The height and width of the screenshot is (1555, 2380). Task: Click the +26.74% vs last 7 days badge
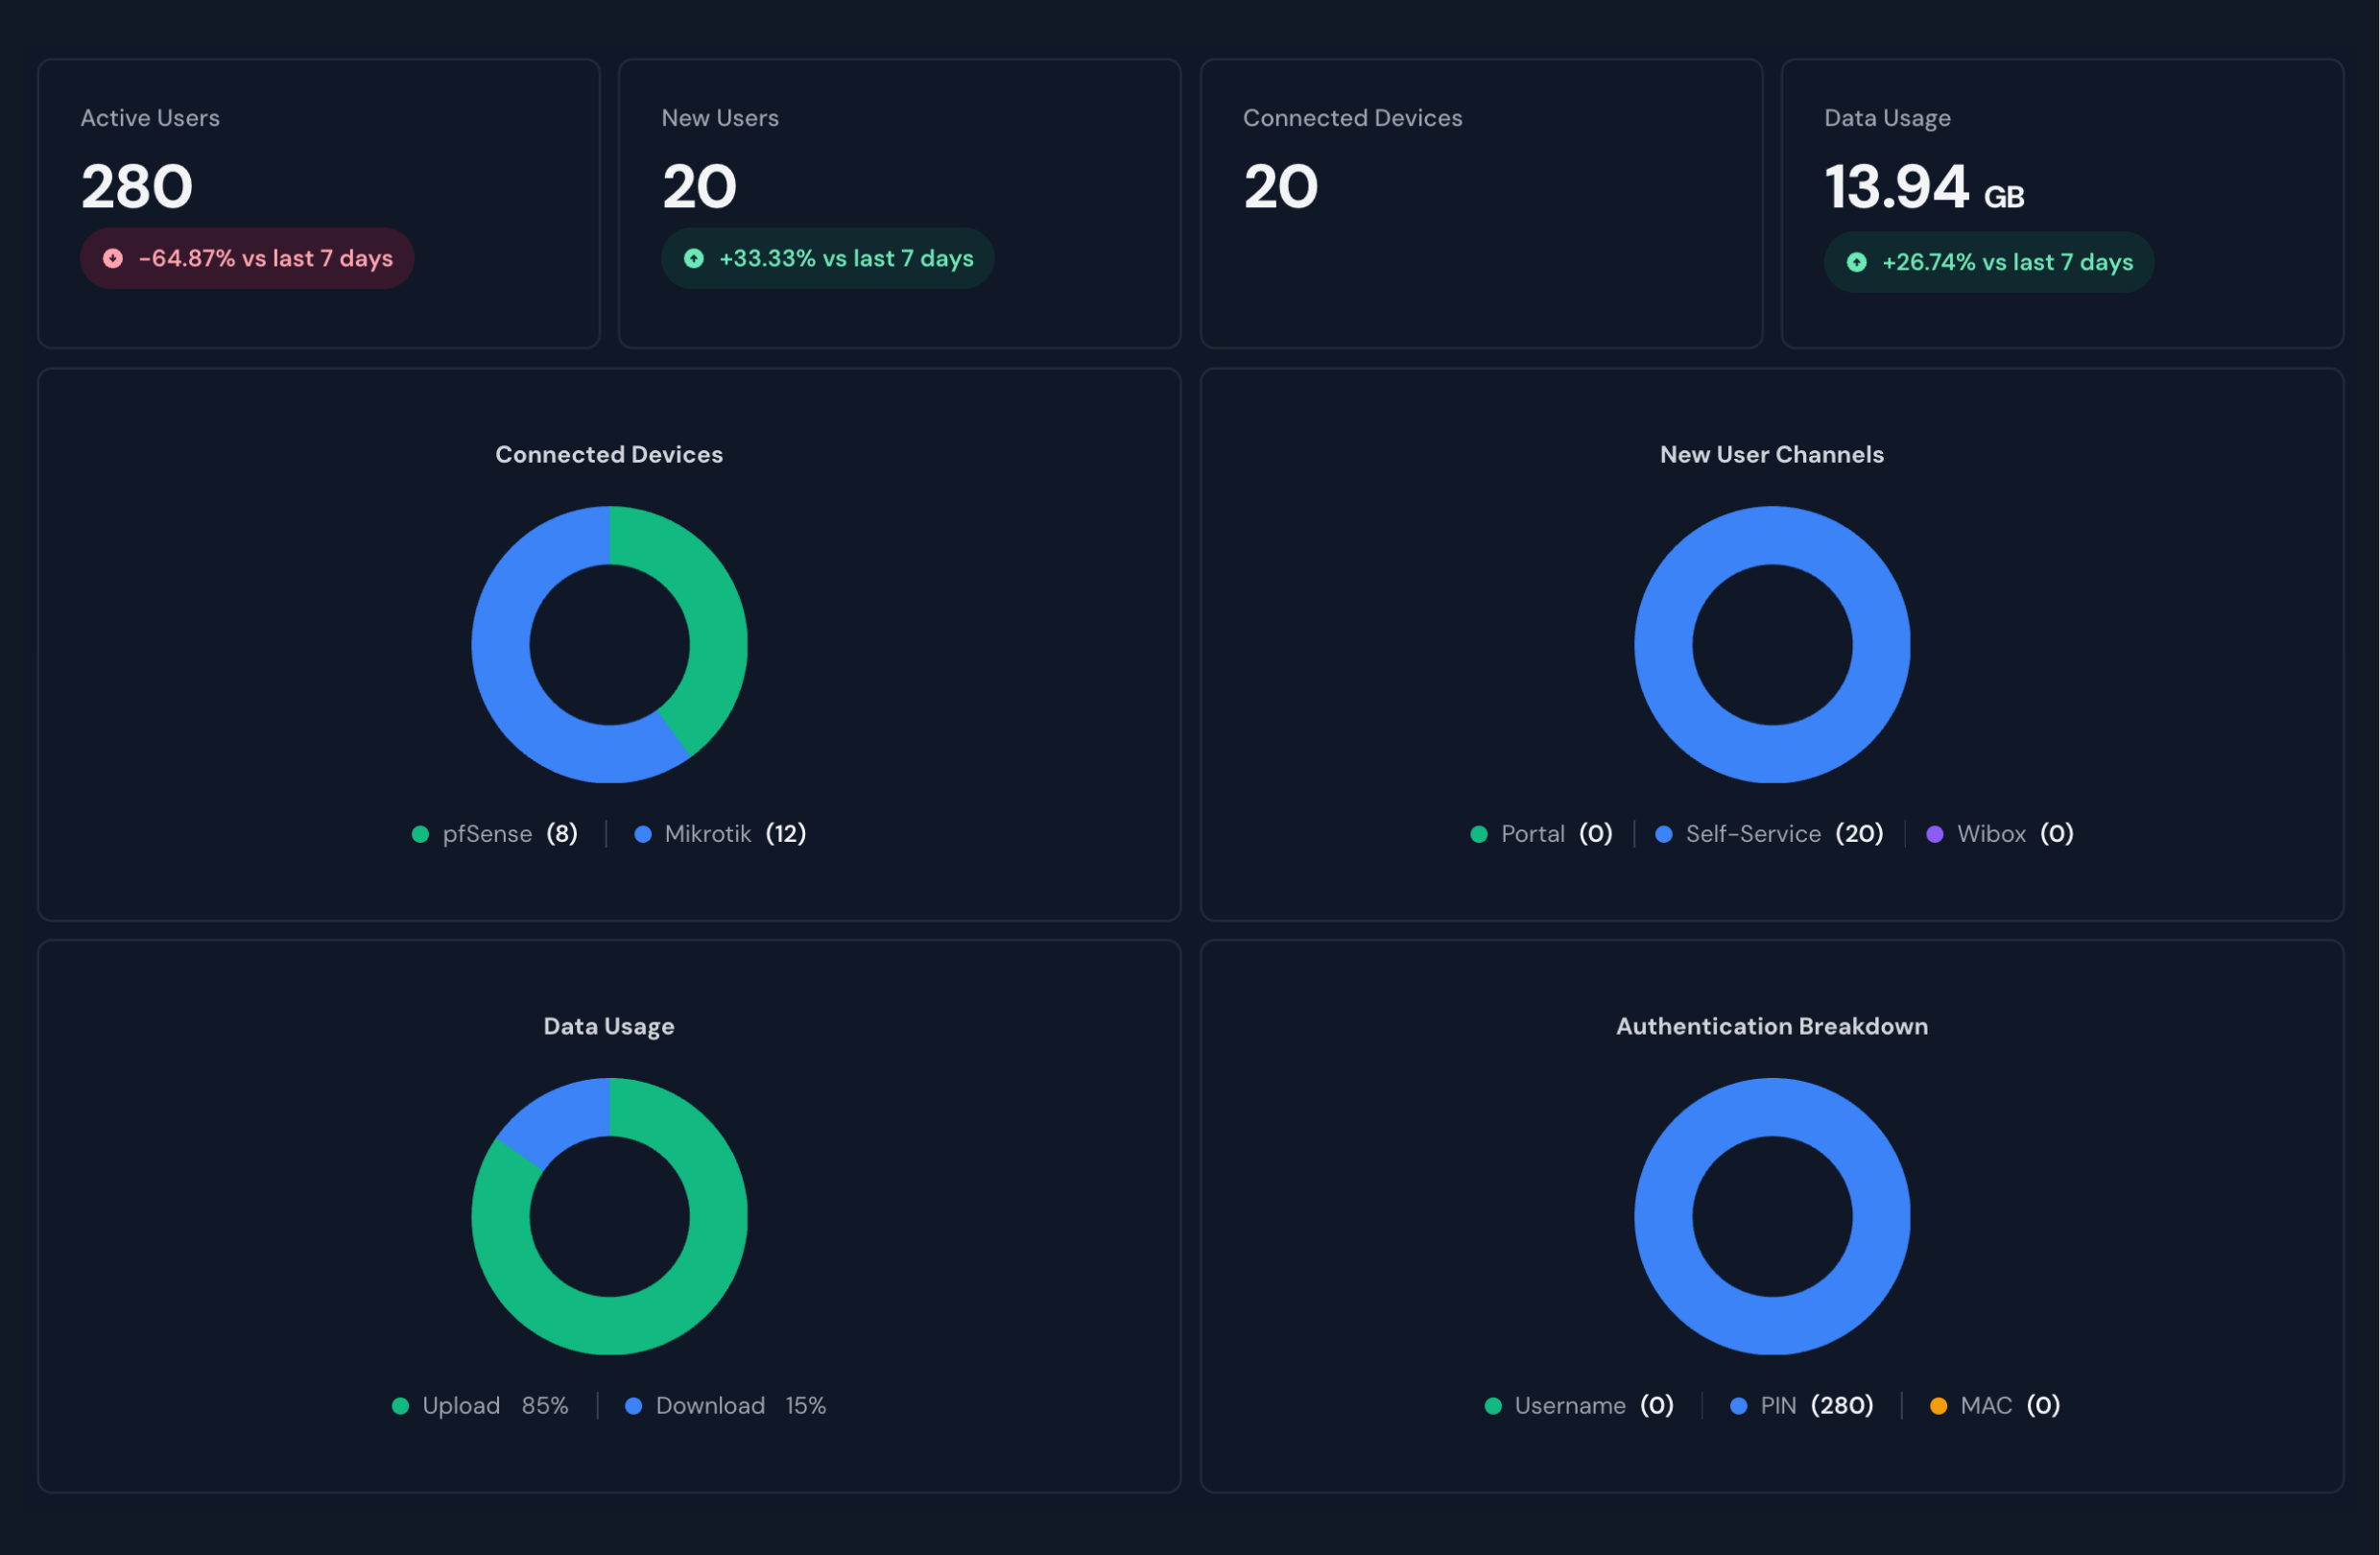(x=1988, y=263)
